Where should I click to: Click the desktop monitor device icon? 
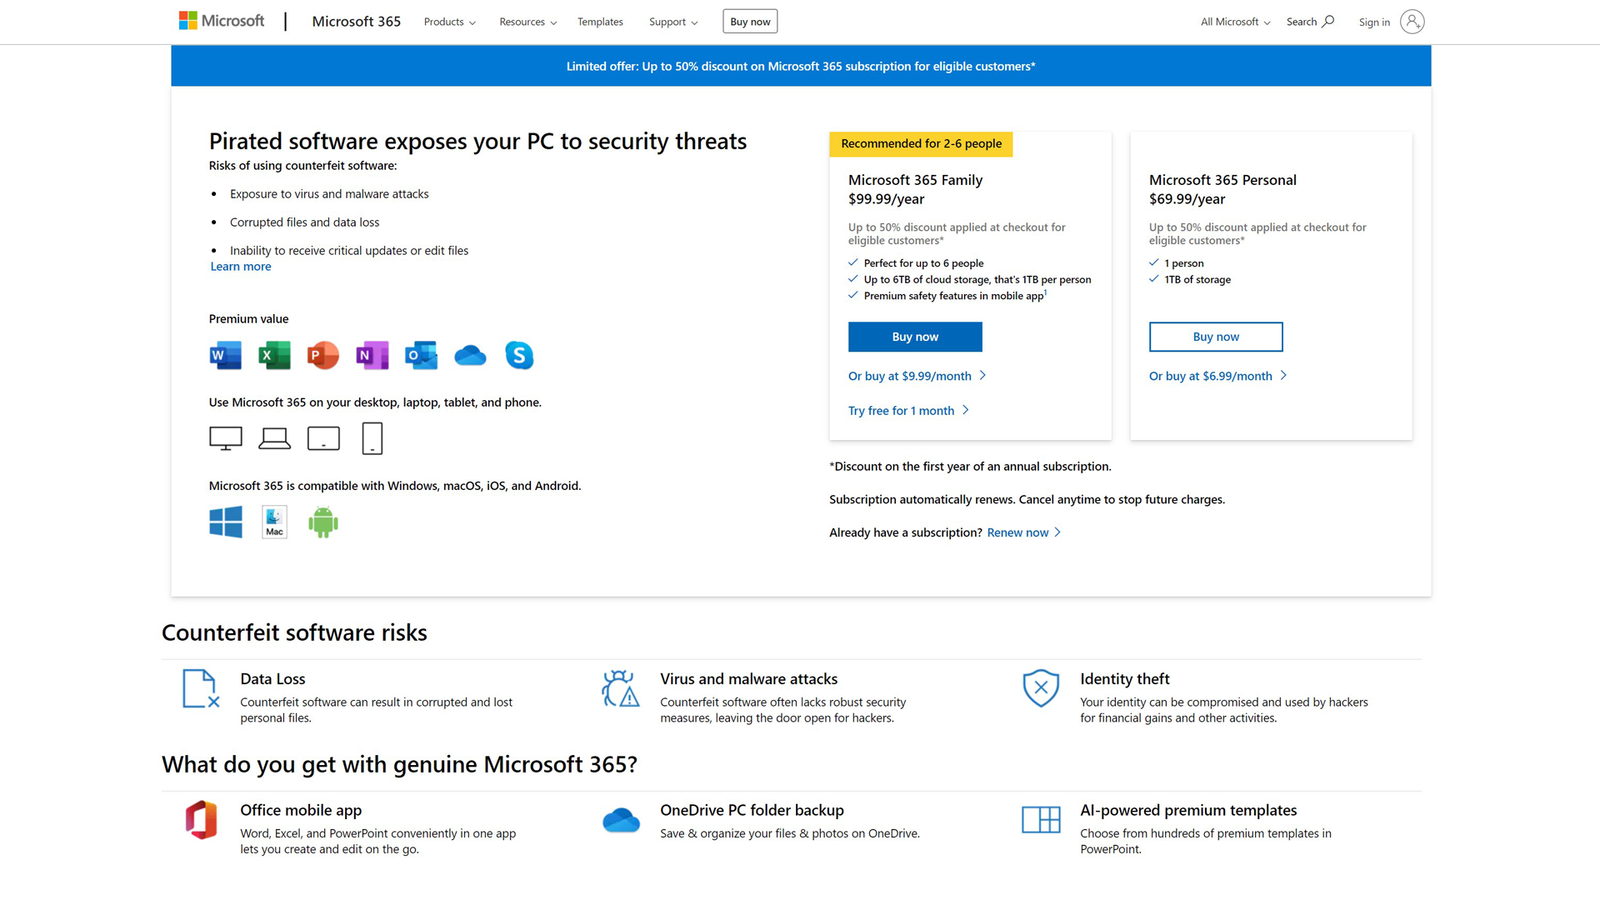226,438
